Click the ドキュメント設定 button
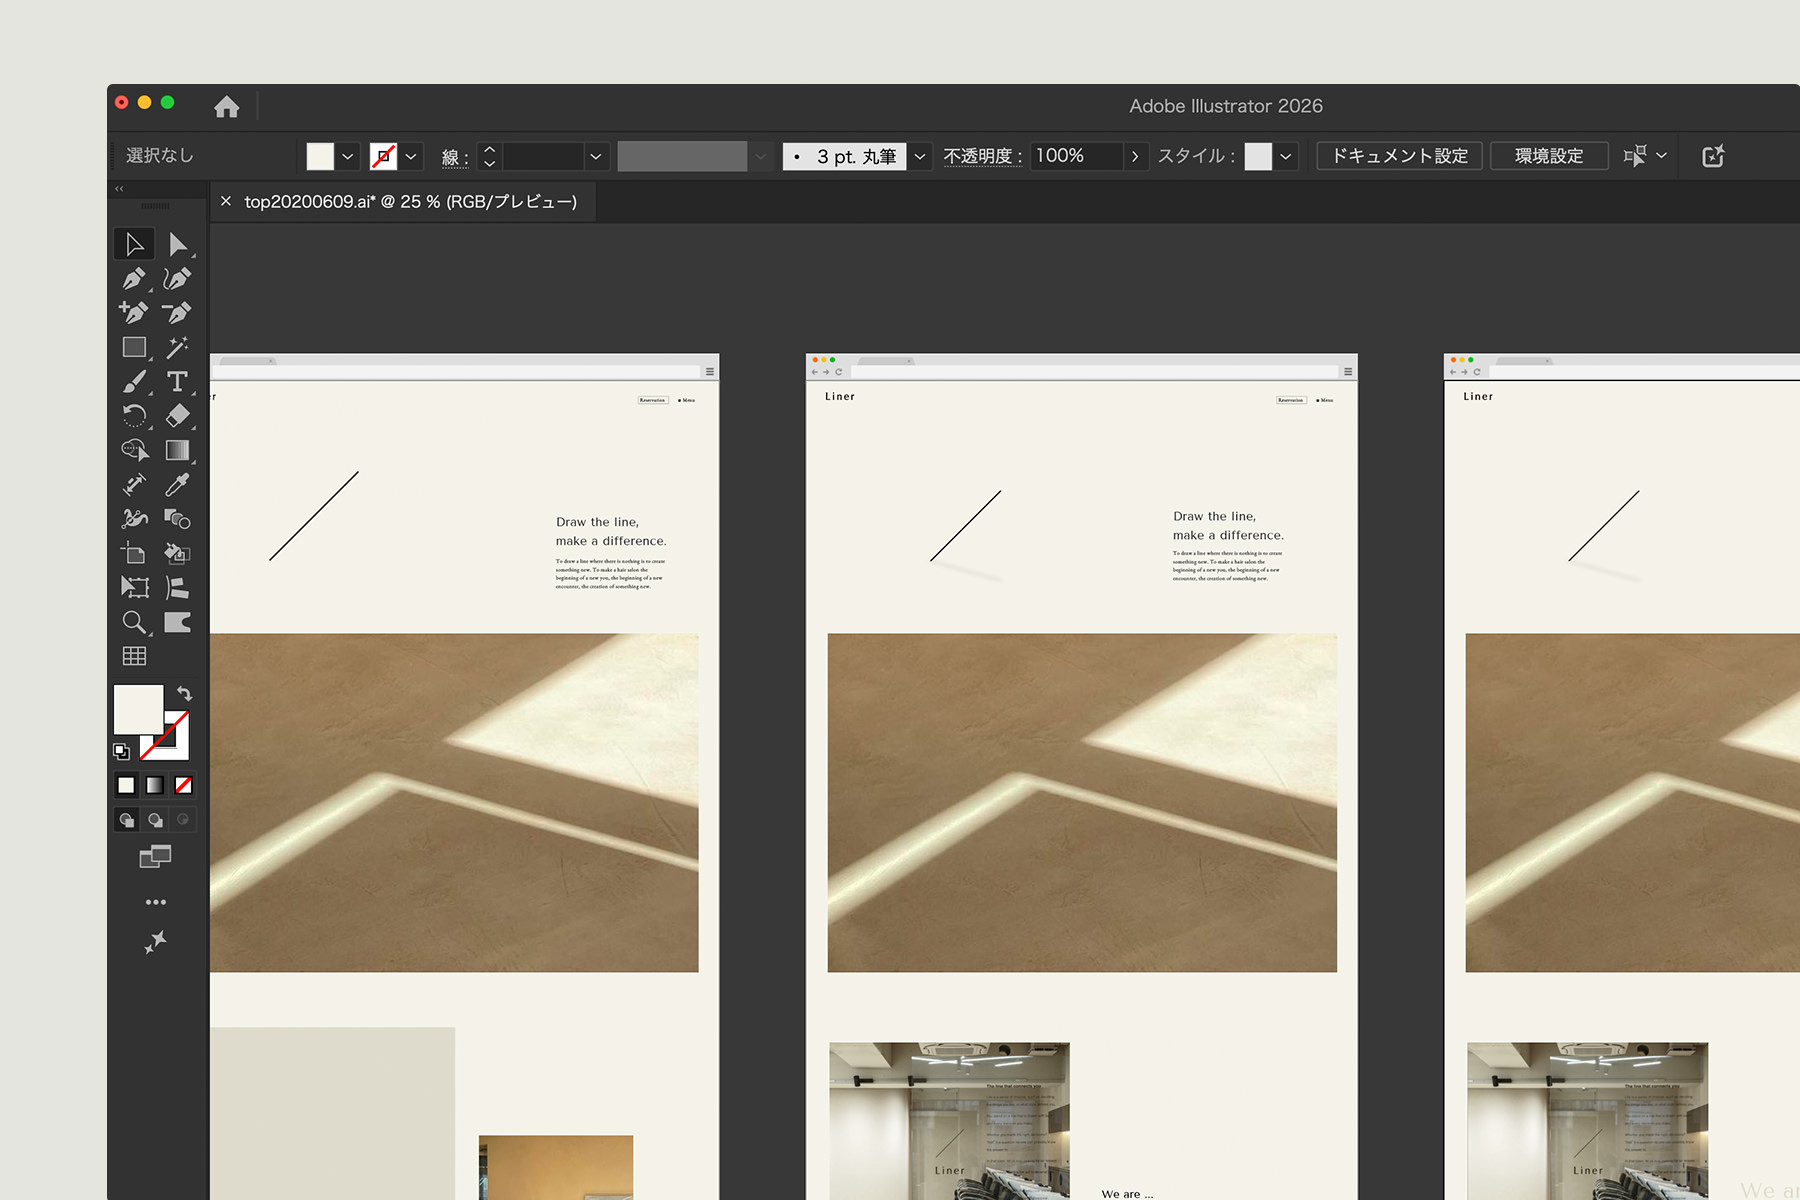 click(x=1399, y=156)
